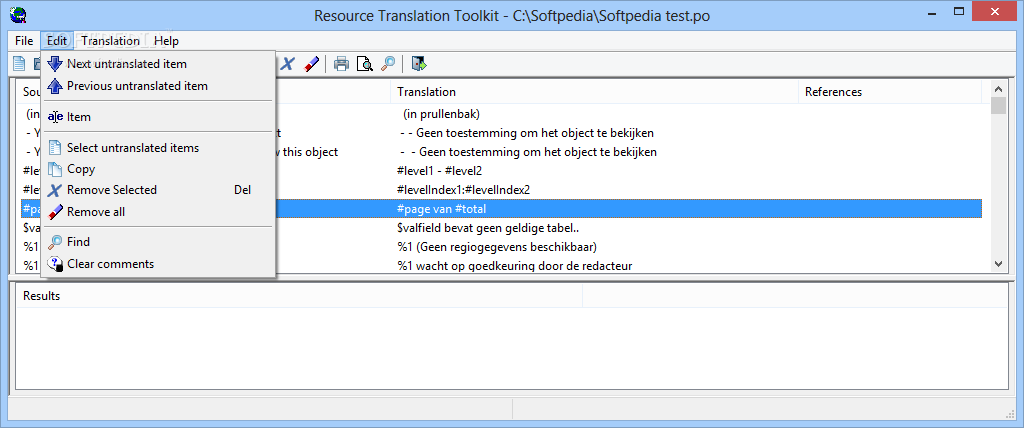The height and width of the screenshot is (428, 1024).
Task: Click the Item edit-text icon in menu
Action: (x=56, y=117)
